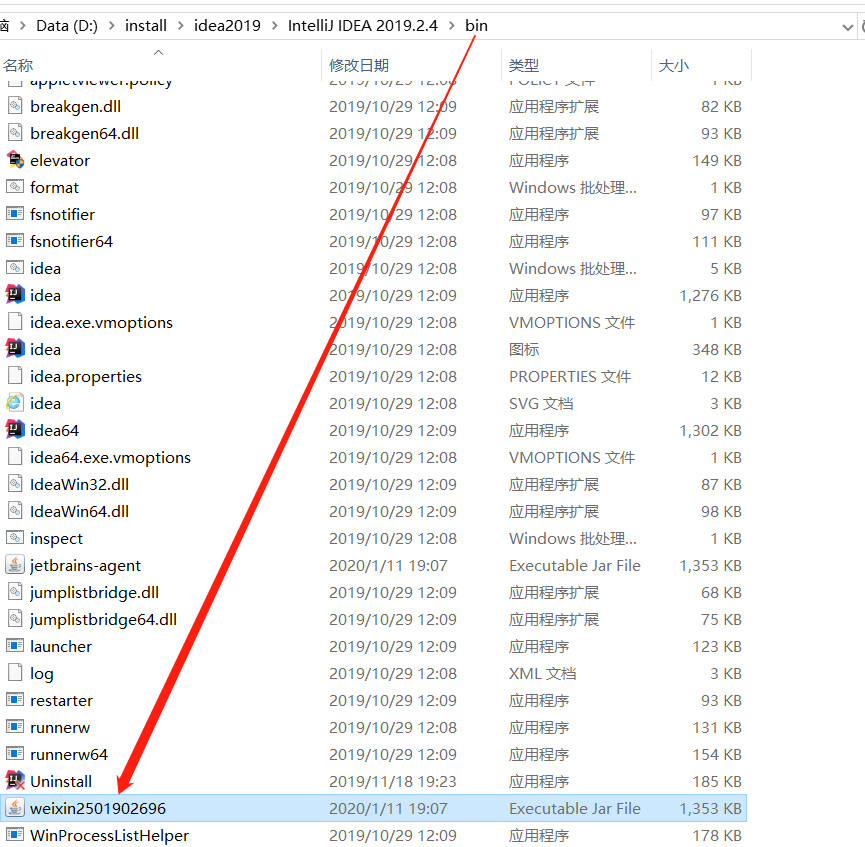Screen dimensions: 865x847
Task: Expand the chevron after Data (D:)
Action: click(111, 26)
